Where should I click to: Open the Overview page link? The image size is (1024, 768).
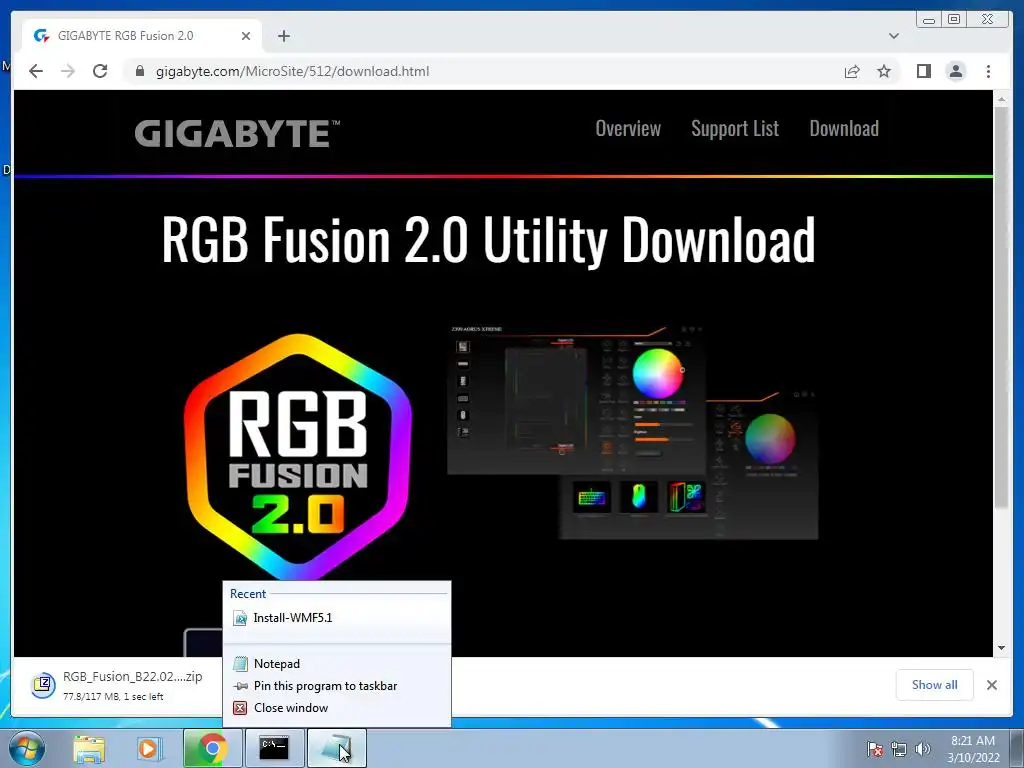tap(628, 129)
